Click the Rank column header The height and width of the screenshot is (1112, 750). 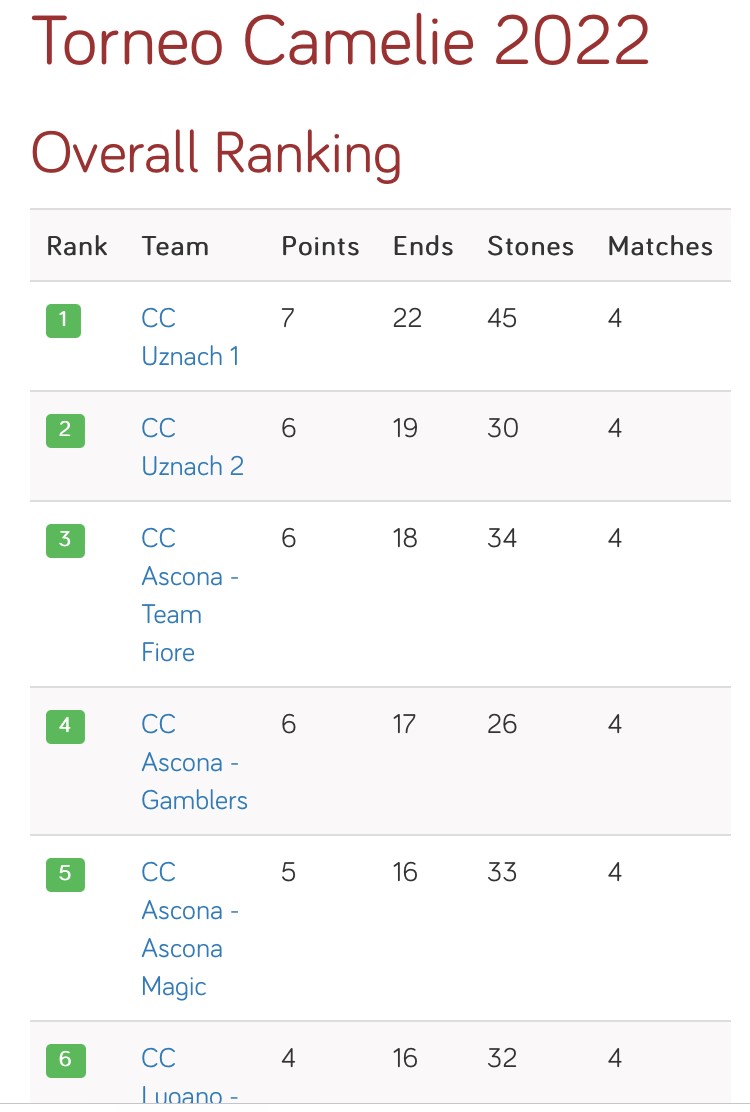coord(77,246)
